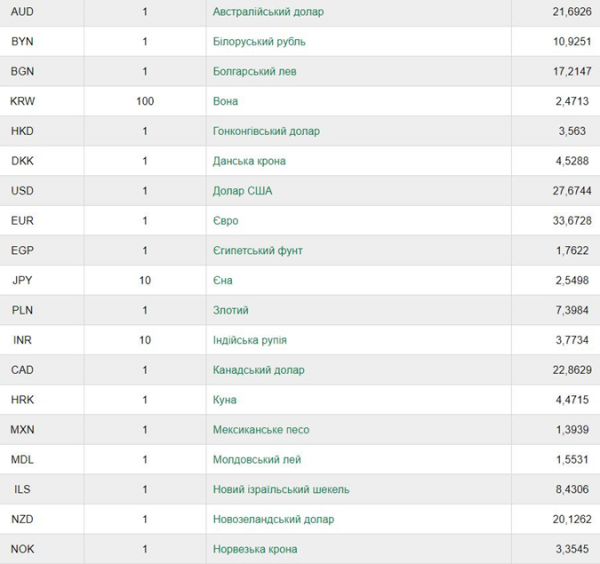This screenshot has height=564, width=600.
Task: Select the Канадський долар link
Action: point(259,370)
